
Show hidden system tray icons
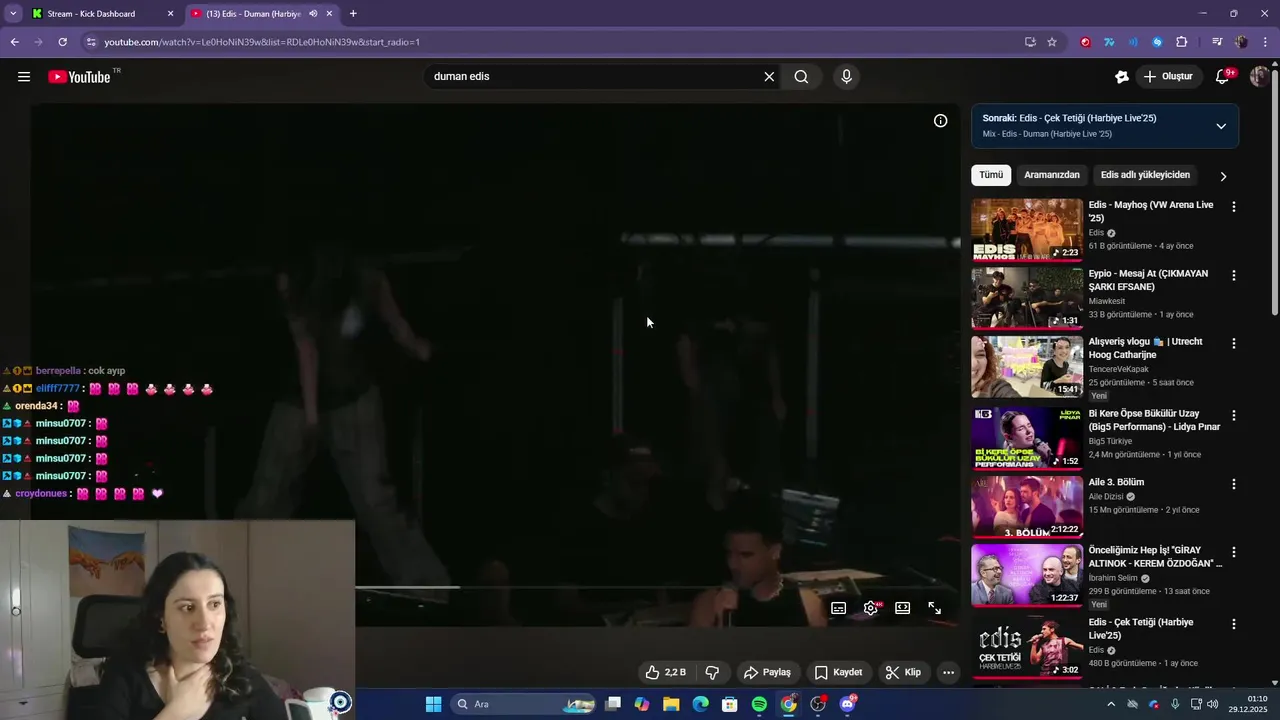click(x=1111, y=704)
